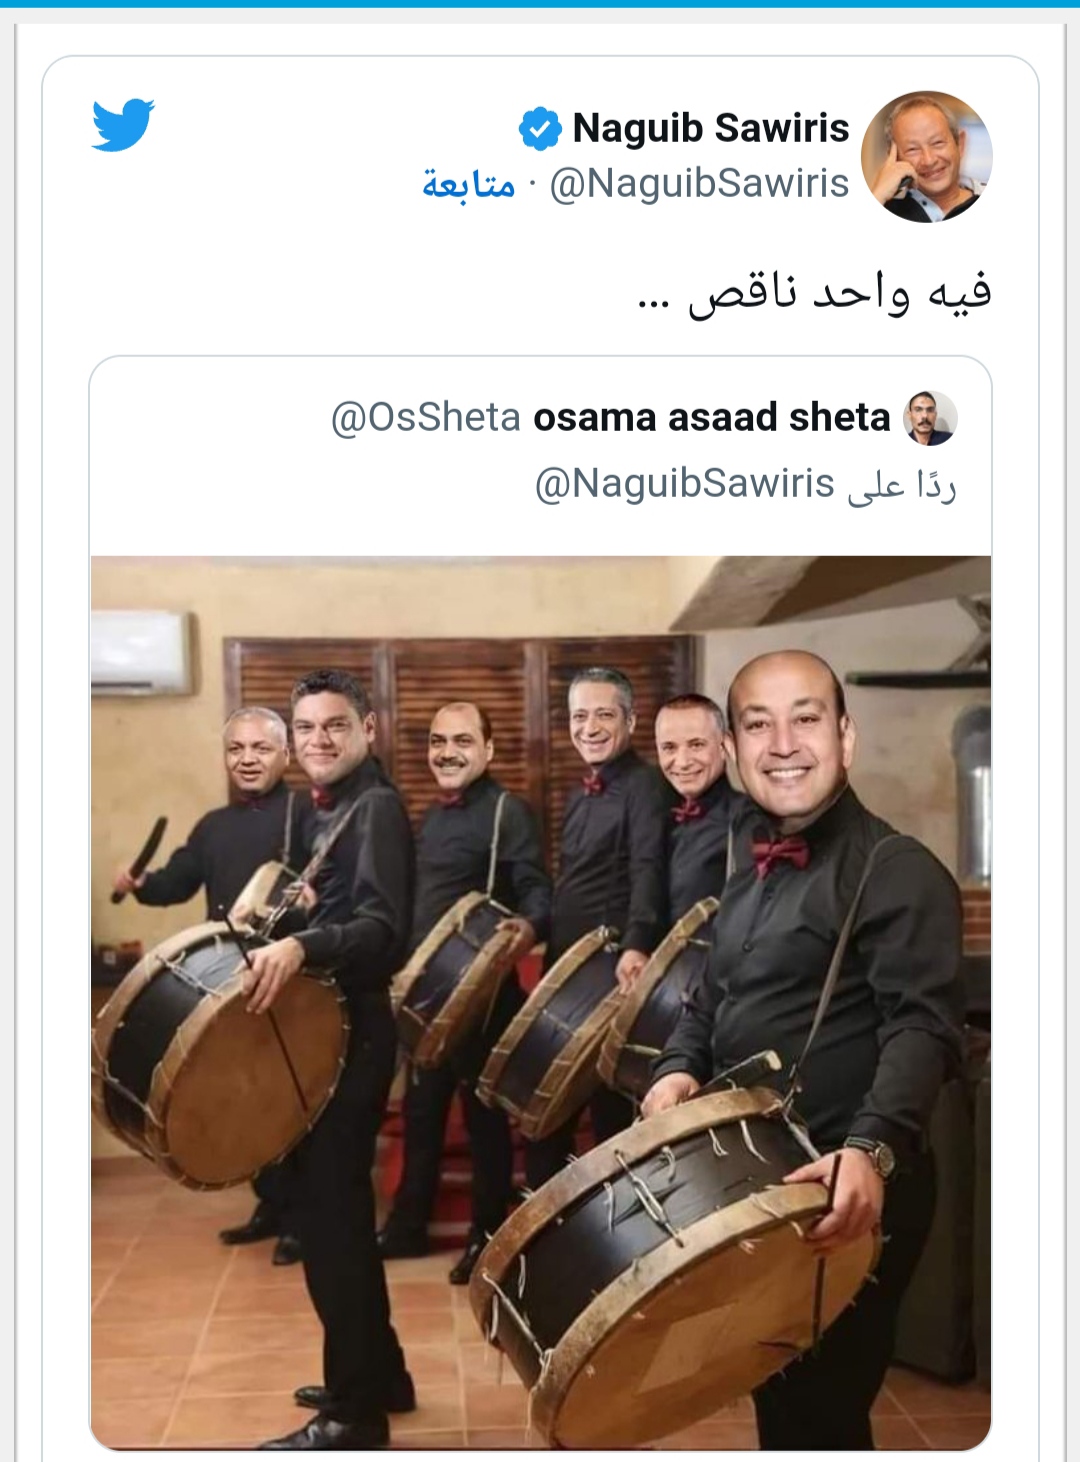Open the large round profile picture at top right
This screenshot has height=1462, width=1080.
[926, 156]
